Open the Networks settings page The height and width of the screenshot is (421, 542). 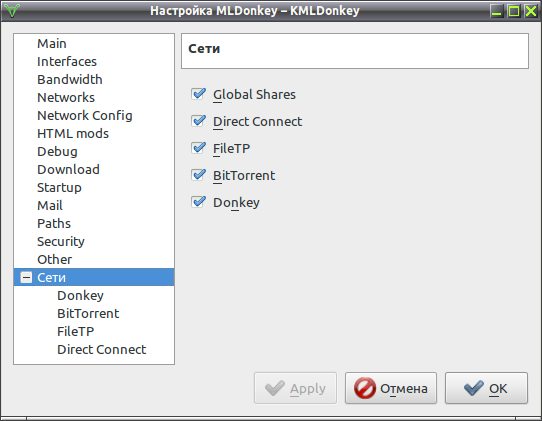pos(66,97)
